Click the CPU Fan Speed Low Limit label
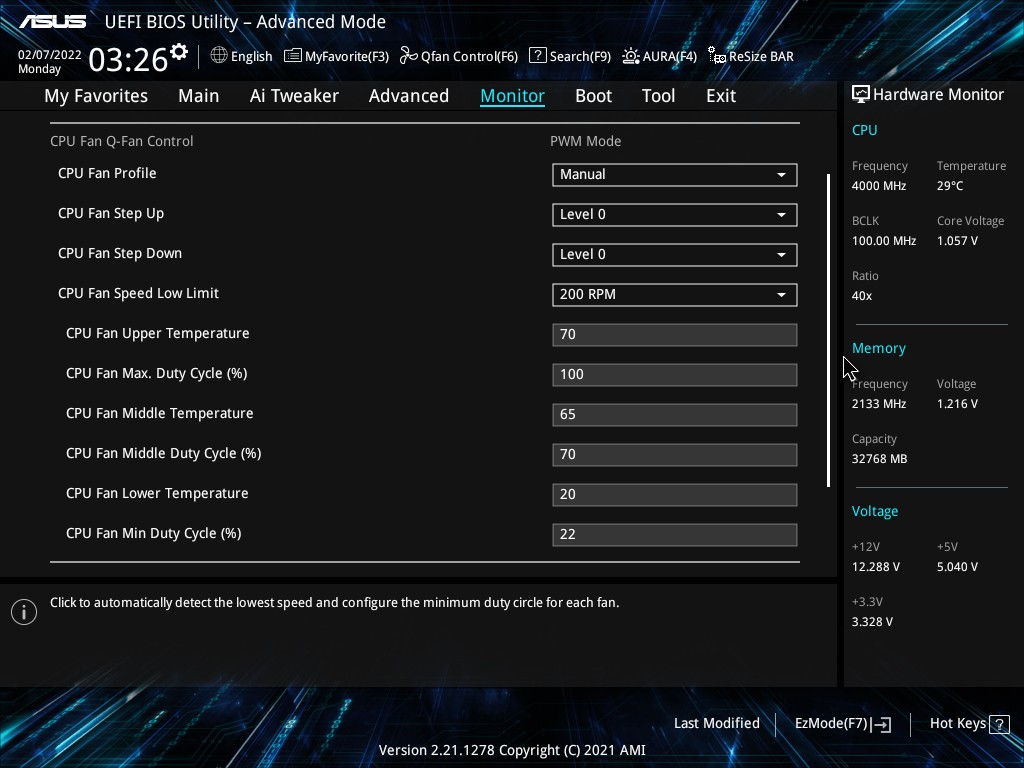The image size is (1024, 768). click(x=138, y=293)
